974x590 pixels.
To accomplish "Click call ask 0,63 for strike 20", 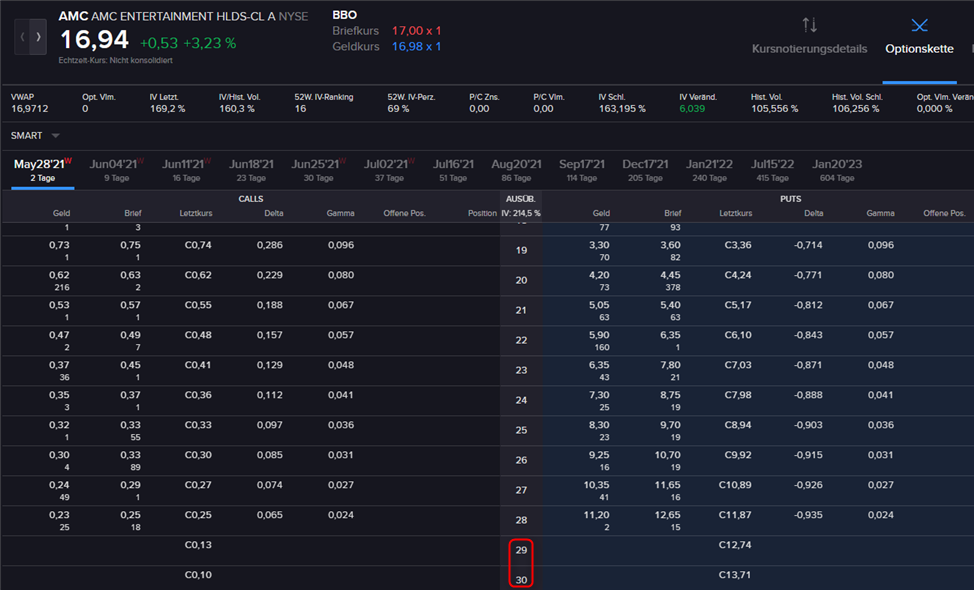I will [130, 275].
